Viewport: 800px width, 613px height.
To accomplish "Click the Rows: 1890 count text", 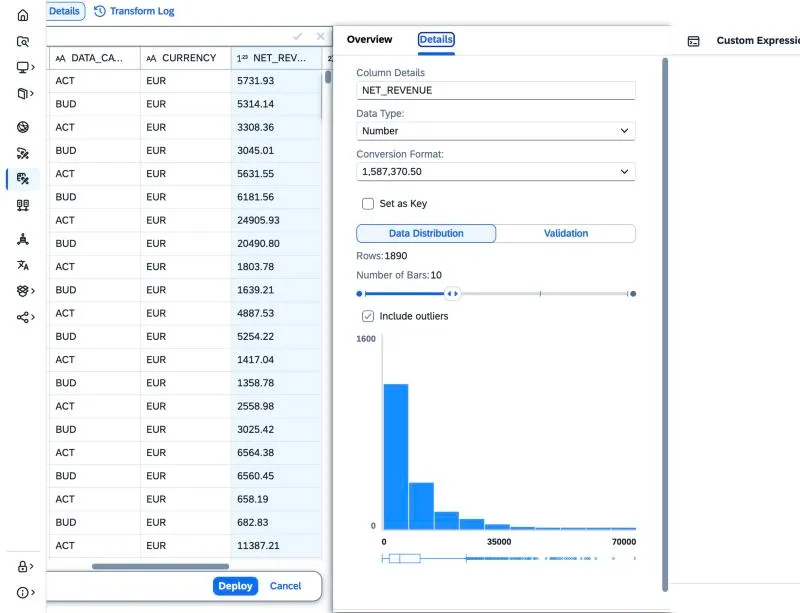I will click(382, 256).
